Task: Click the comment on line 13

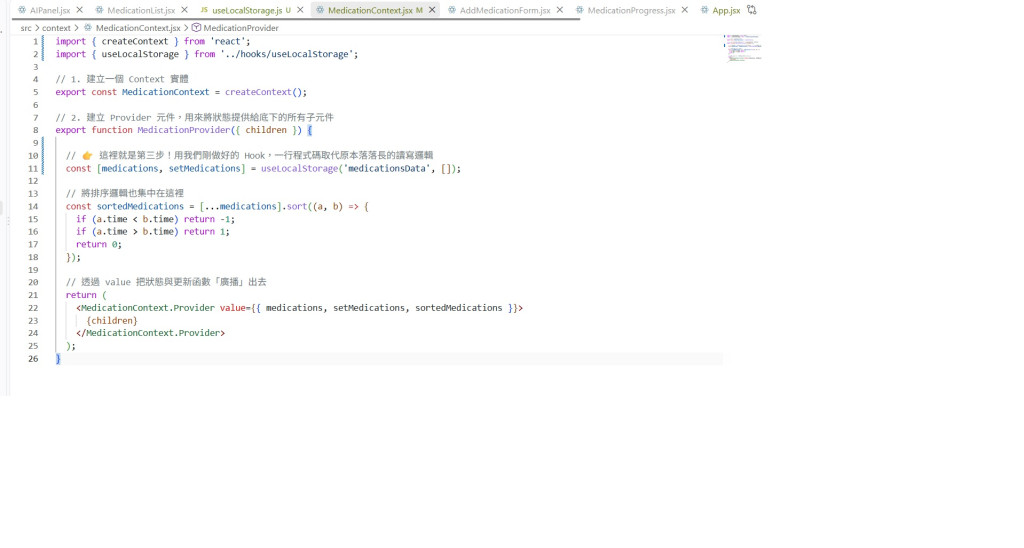Action: click(x=125, y=193)
